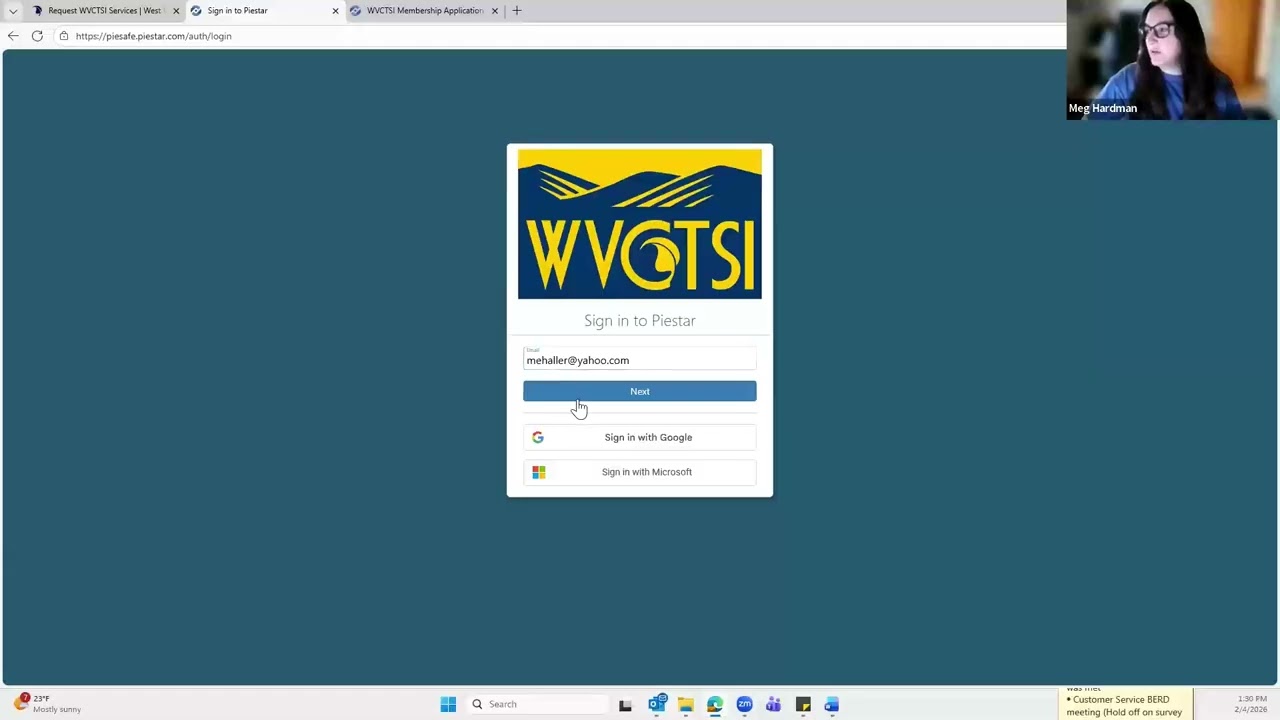The width and height of the screenshot is (1280, 720).
Task: Open Outlook from the taskbar
Action: point(656,704)
